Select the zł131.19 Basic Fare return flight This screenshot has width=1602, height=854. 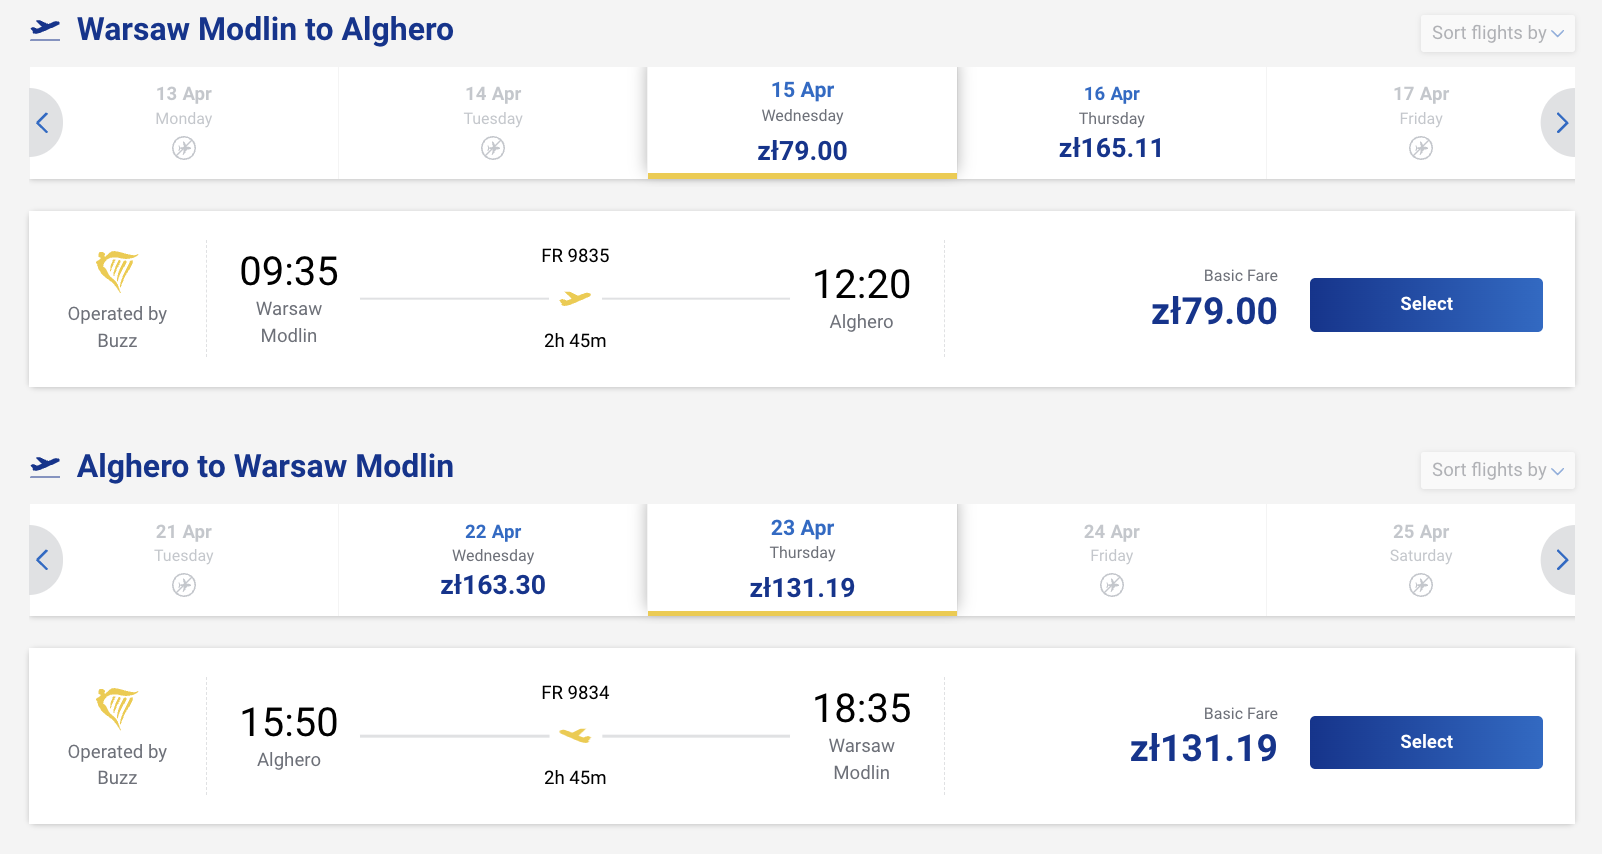tap(1426, 742)
